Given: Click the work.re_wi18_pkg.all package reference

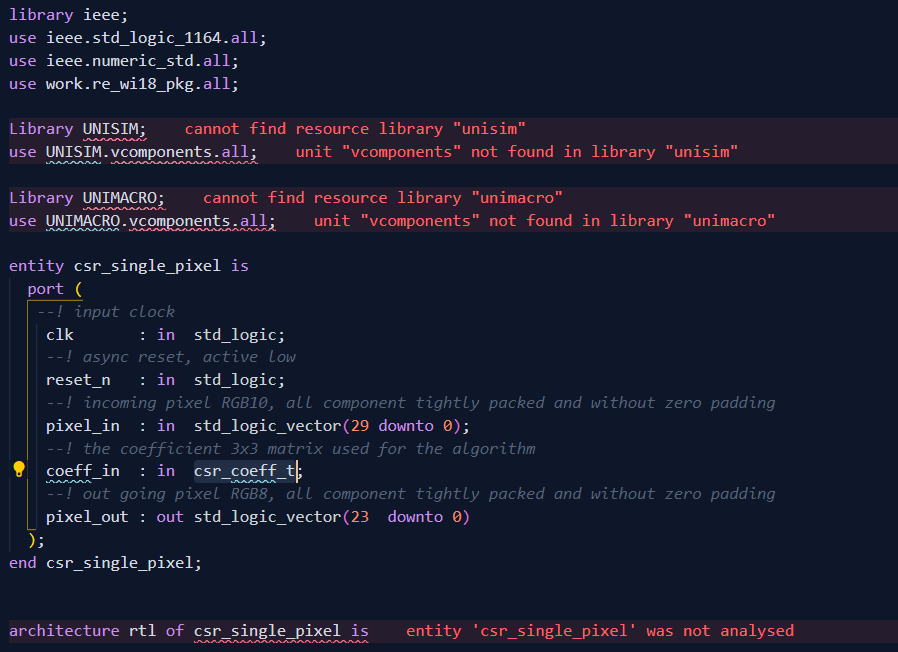Looking at the screenshot, I should pos(142,83).
